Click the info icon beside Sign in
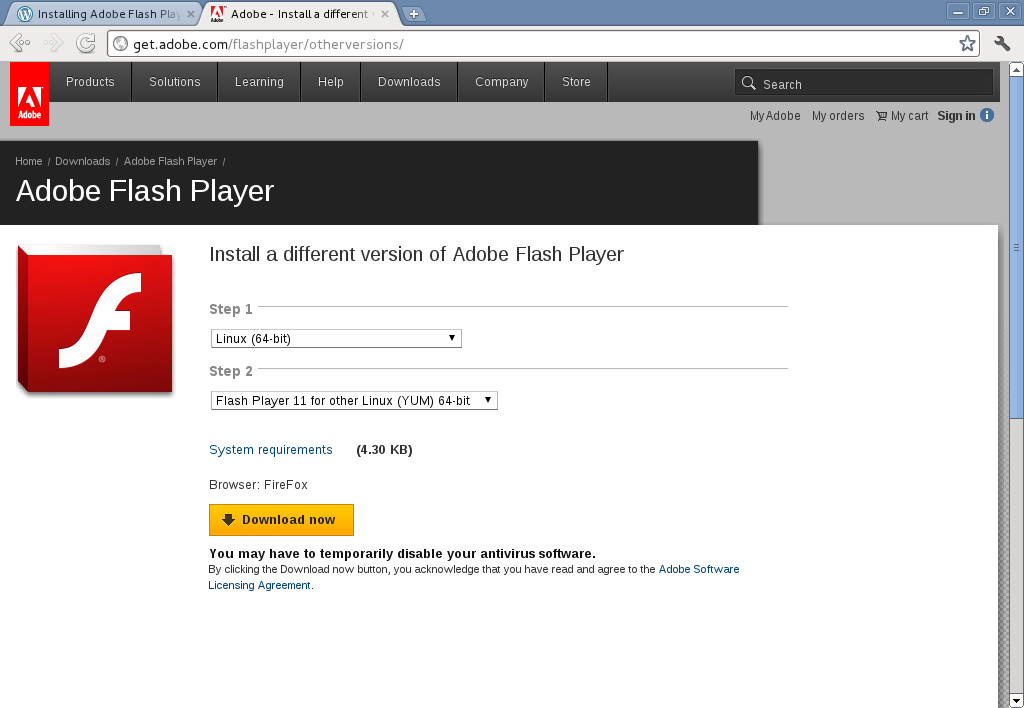Viewport: 1024px width, 708px height. click(x=987, y=115)
